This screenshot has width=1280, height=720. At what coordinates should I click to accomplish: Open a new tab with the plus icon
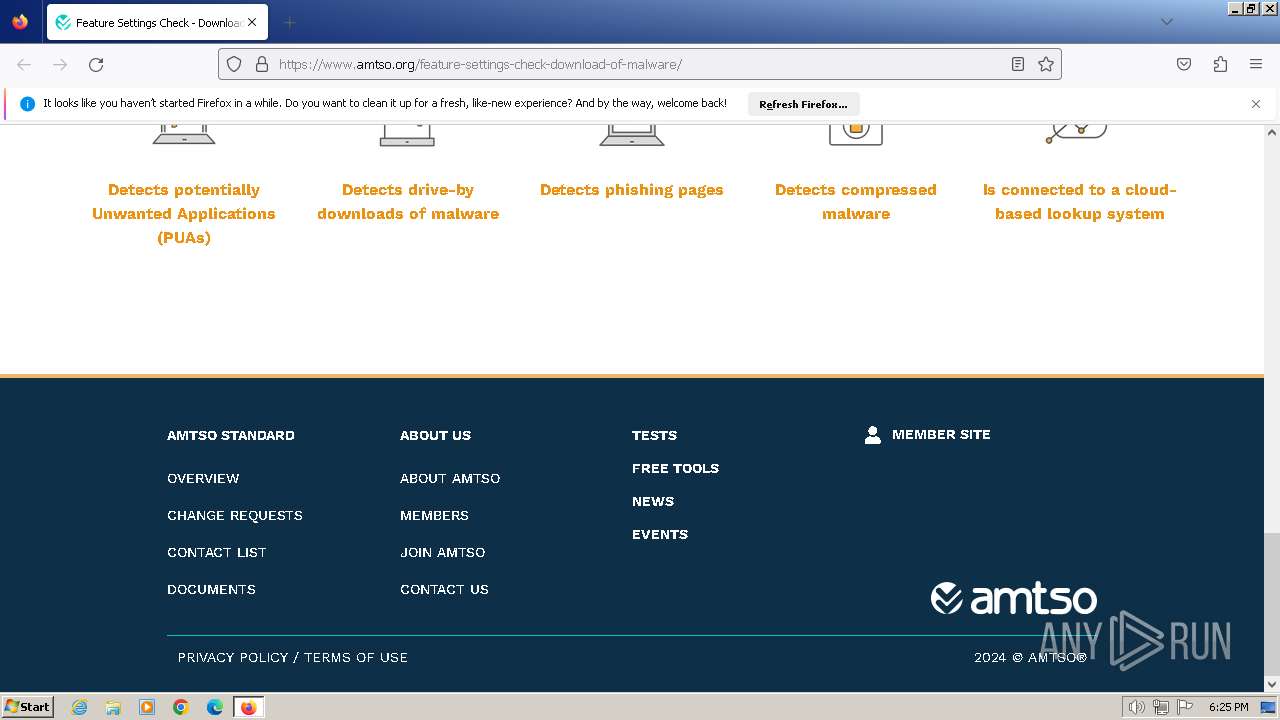pos(289,22)
